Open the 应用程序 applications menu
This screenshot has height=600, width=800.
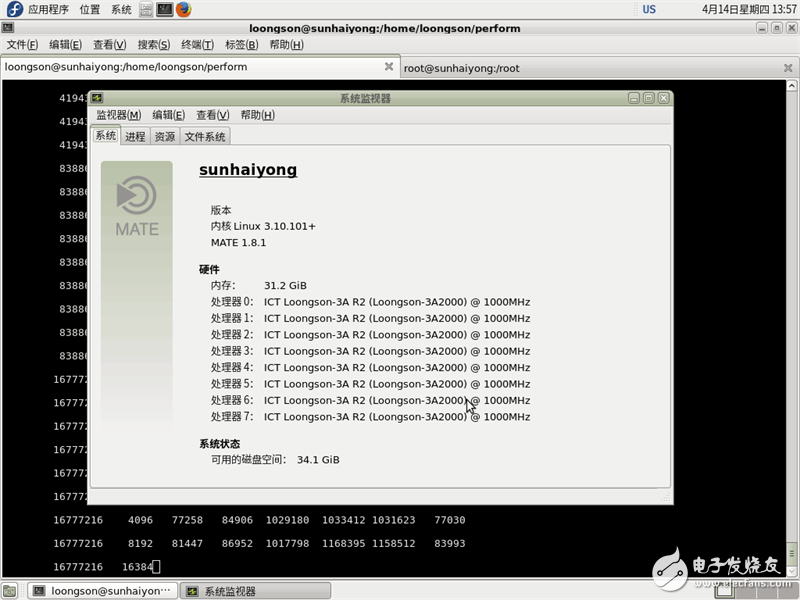(x=48, y=9)
